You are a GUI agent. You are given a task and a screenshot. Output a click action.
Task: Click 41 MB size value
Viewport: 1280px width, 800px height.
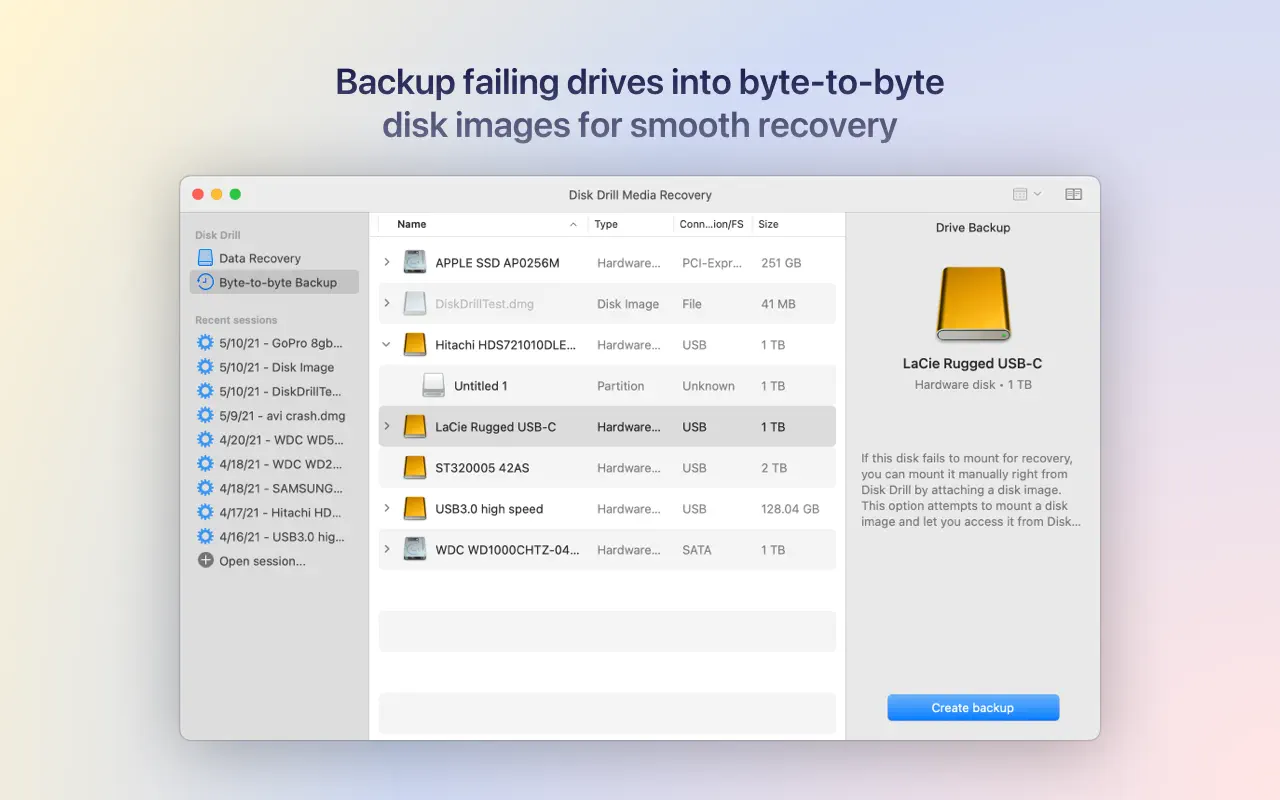click(x=778, y=304)
